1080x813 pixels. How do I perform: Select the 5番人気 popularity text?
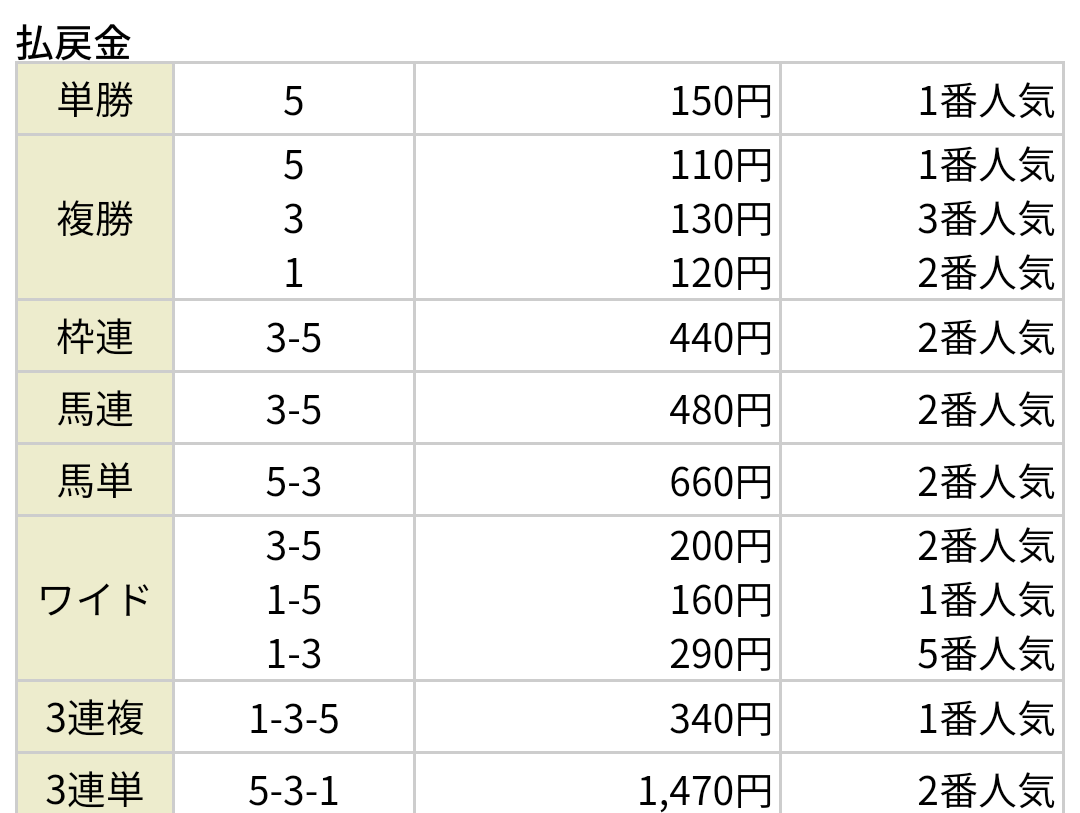pos(986,654)
